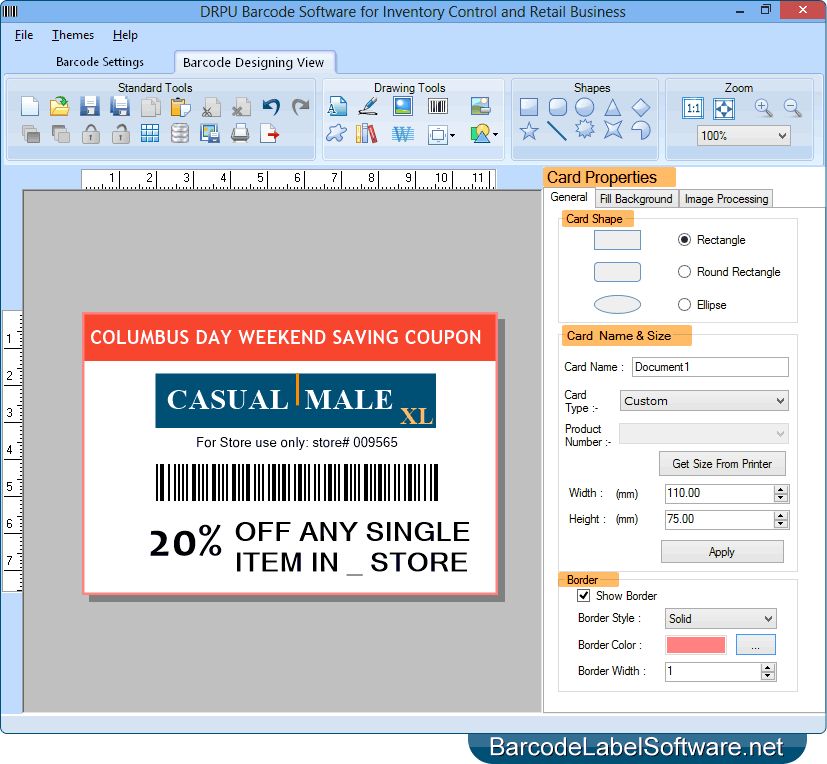827x764 pixels.
Task: Select the Signature pen tool
Action: (x=368, y=107)
